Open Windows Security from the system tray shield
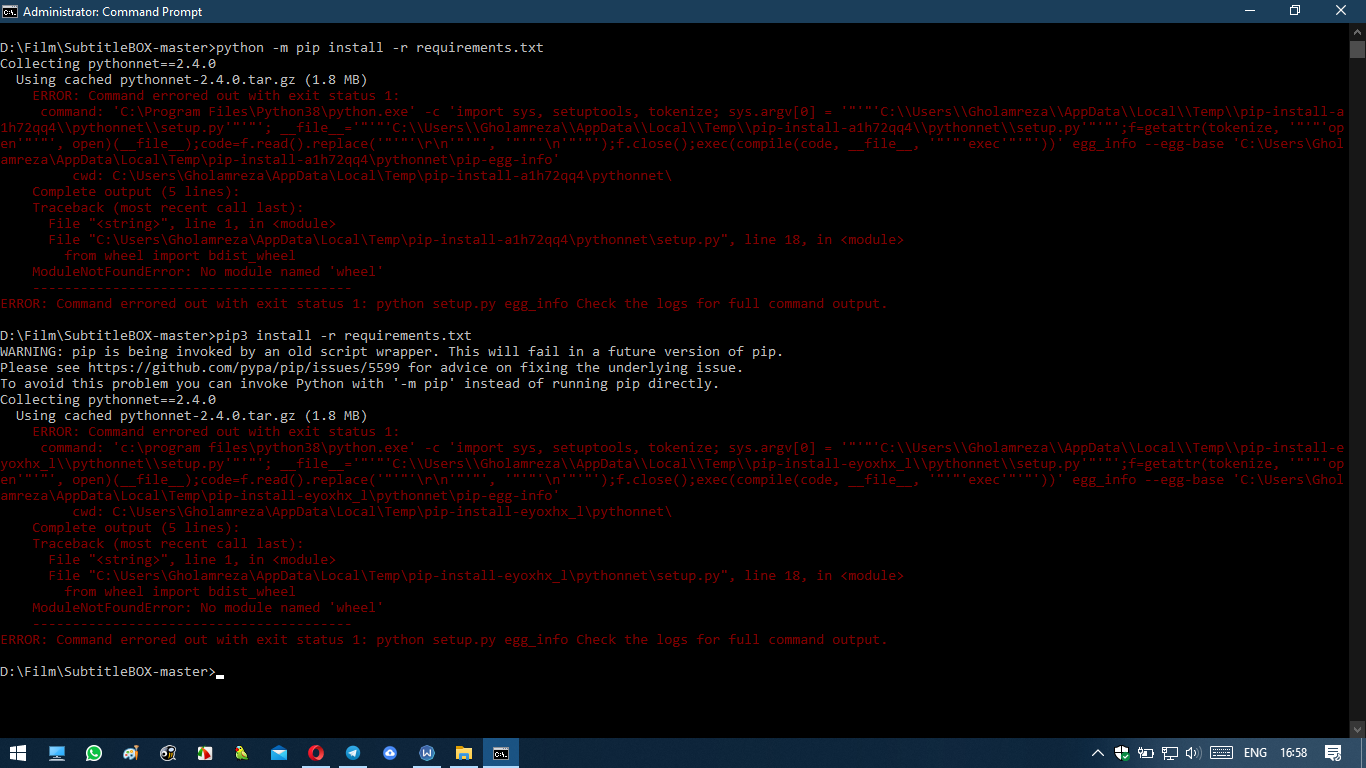The width and height of the screenshot is (1366, 768). pyautogui.click(x=1122, y=752)
